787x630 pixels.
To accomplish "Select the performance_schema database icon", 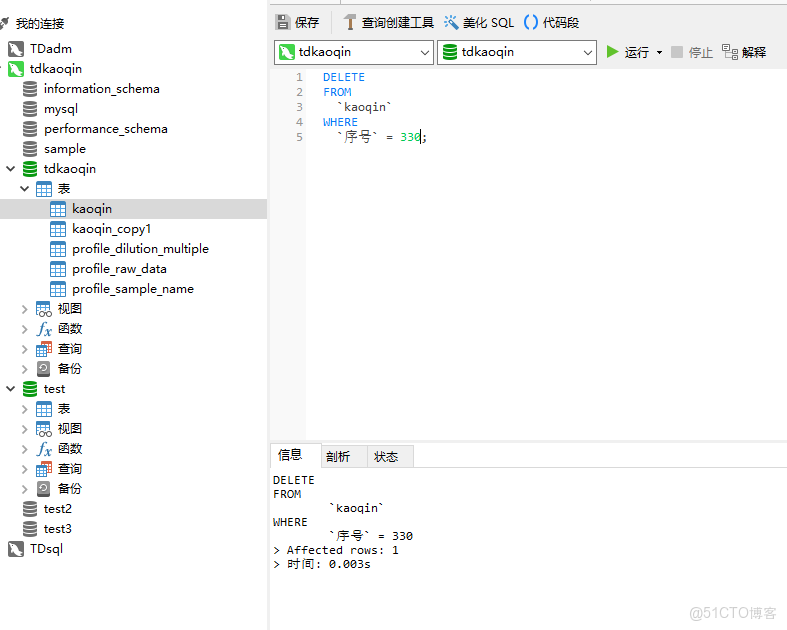I will (30, 129).
